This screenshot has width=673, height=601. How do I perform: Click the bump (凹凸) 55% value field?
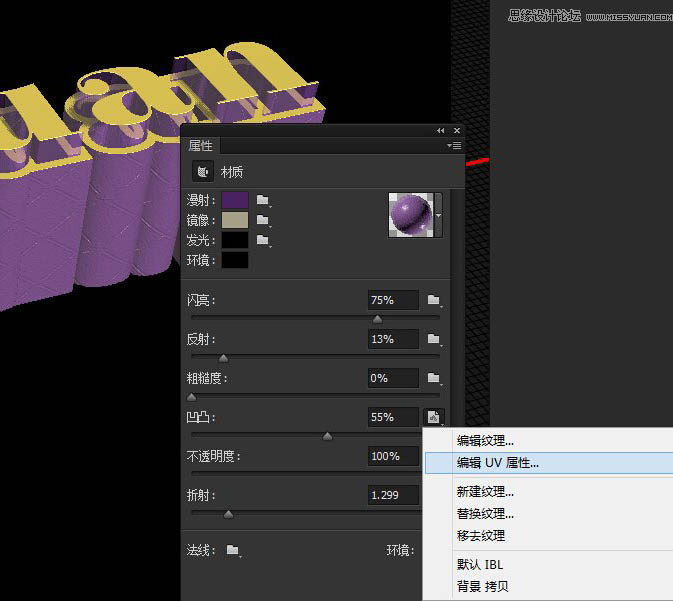393,417
